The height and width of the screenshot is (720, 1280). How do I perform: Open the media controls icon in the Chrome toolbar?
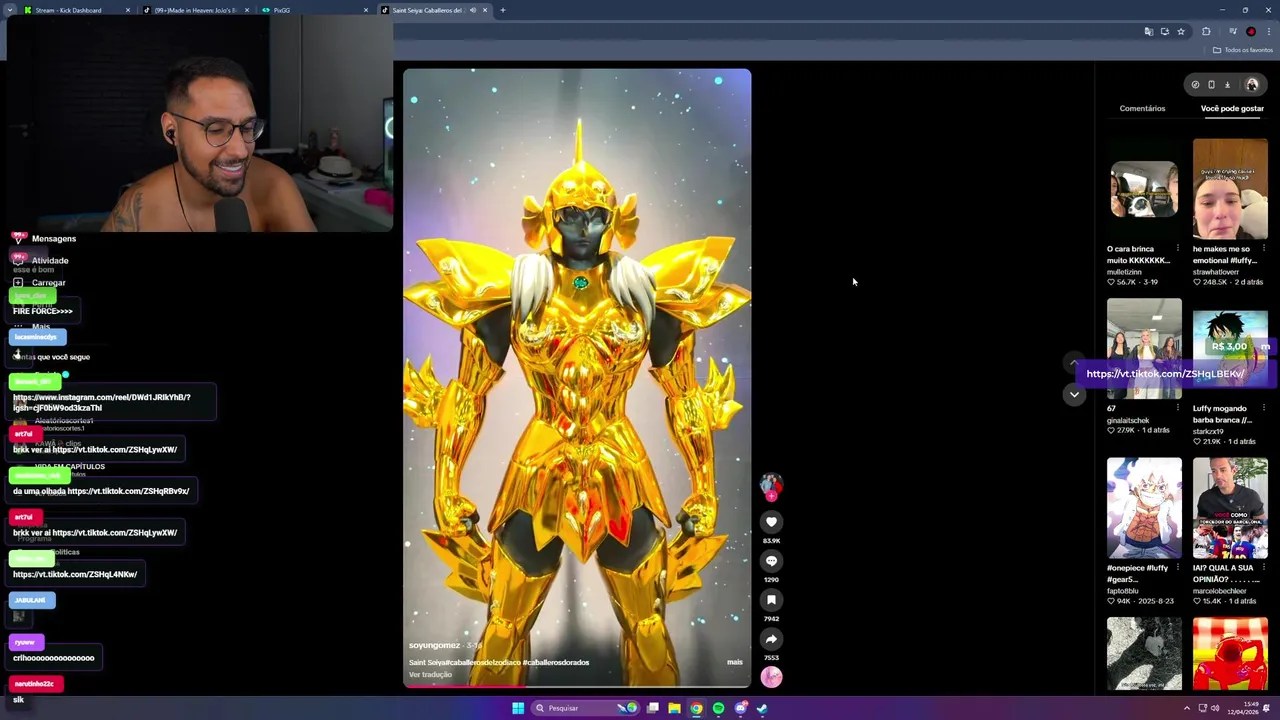(1232, 31)
